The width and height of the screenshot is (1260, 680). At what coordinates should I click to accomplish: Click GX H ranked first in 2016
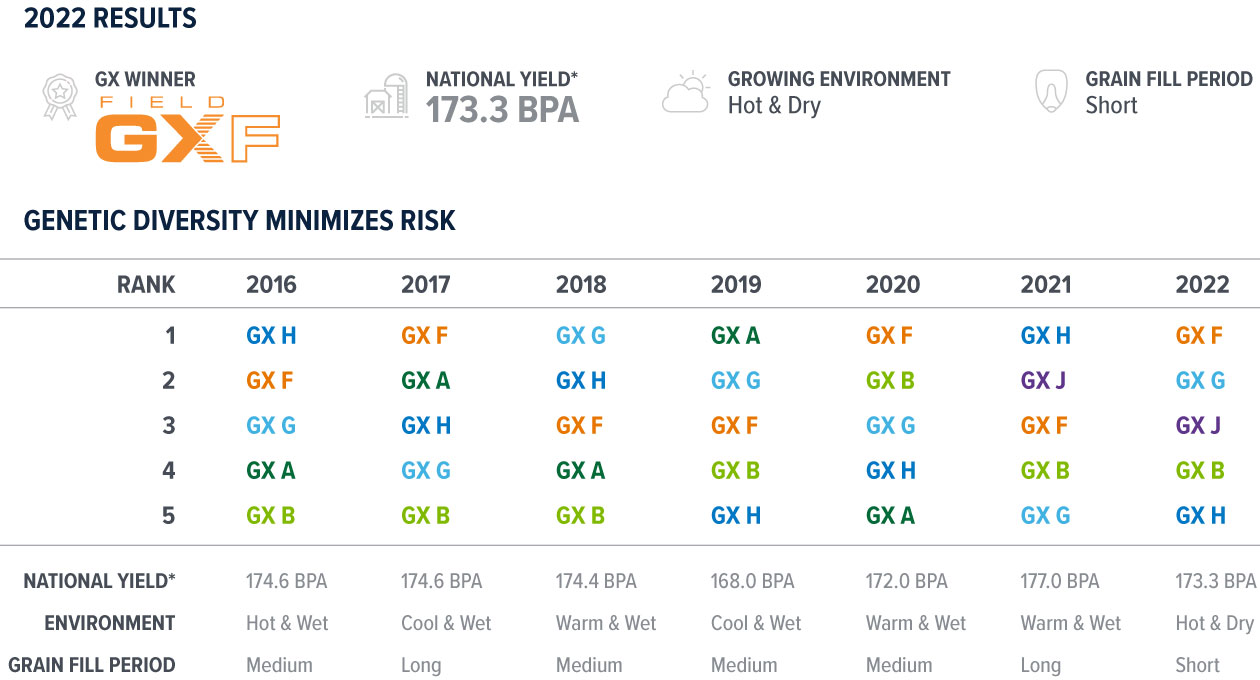point(271,336)
